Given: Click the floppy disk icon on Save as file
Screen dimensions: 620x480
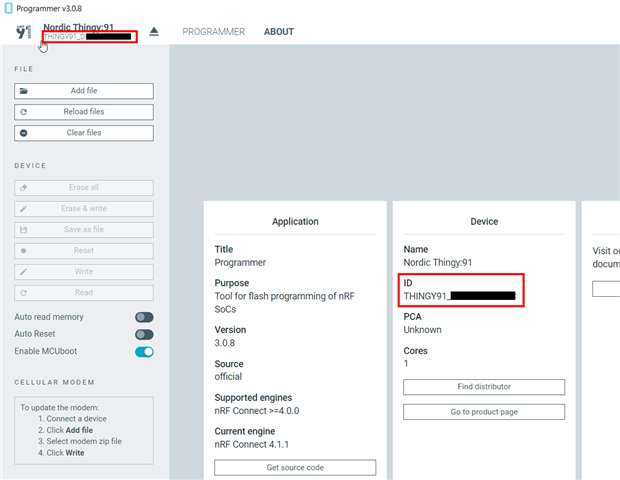Looking at the screenshot, I should coord(24,230).
